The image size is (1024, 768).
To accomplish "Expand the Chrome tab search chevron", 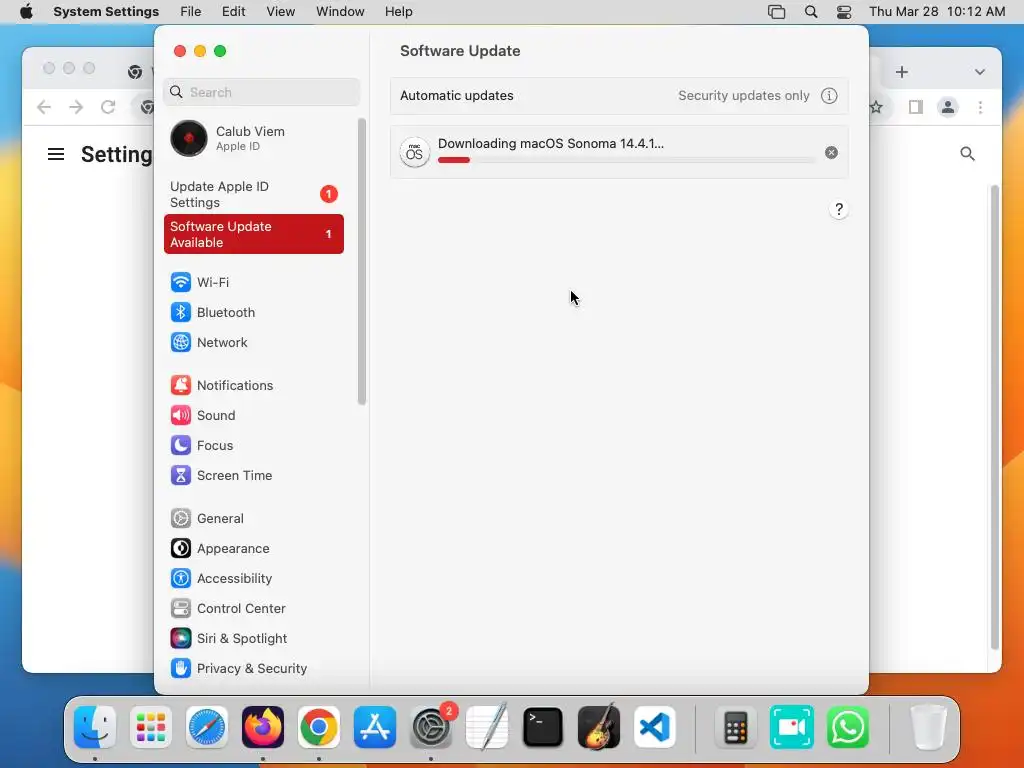I will 980,72.
